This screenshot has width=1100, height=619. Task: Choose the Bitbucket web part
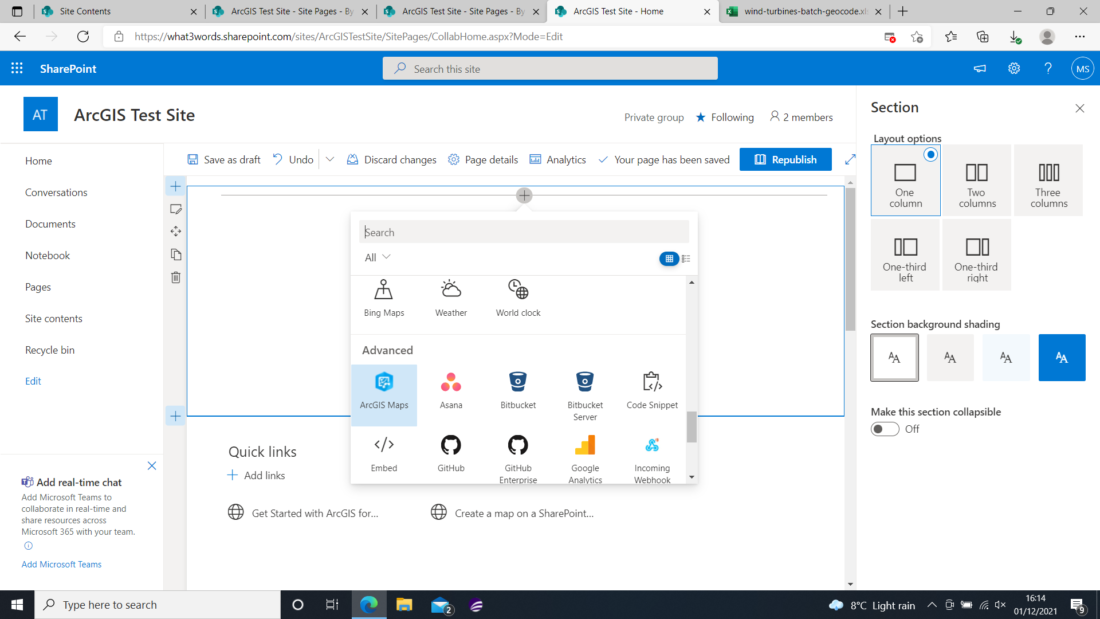coord(518,391)
